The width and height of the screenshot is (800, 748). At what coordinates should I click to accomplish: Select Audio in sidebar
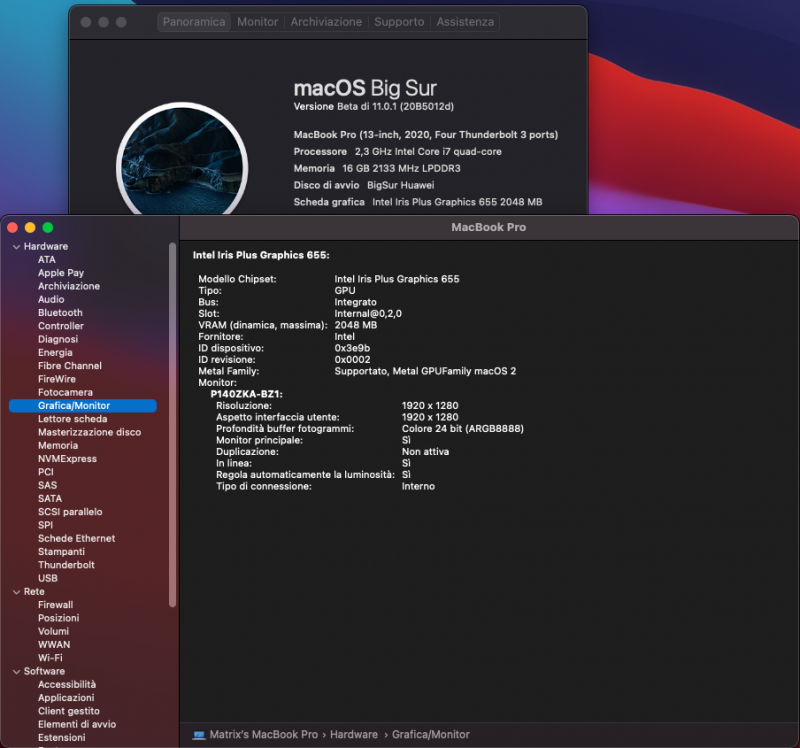pyautogui.click(x=51, y=300)
